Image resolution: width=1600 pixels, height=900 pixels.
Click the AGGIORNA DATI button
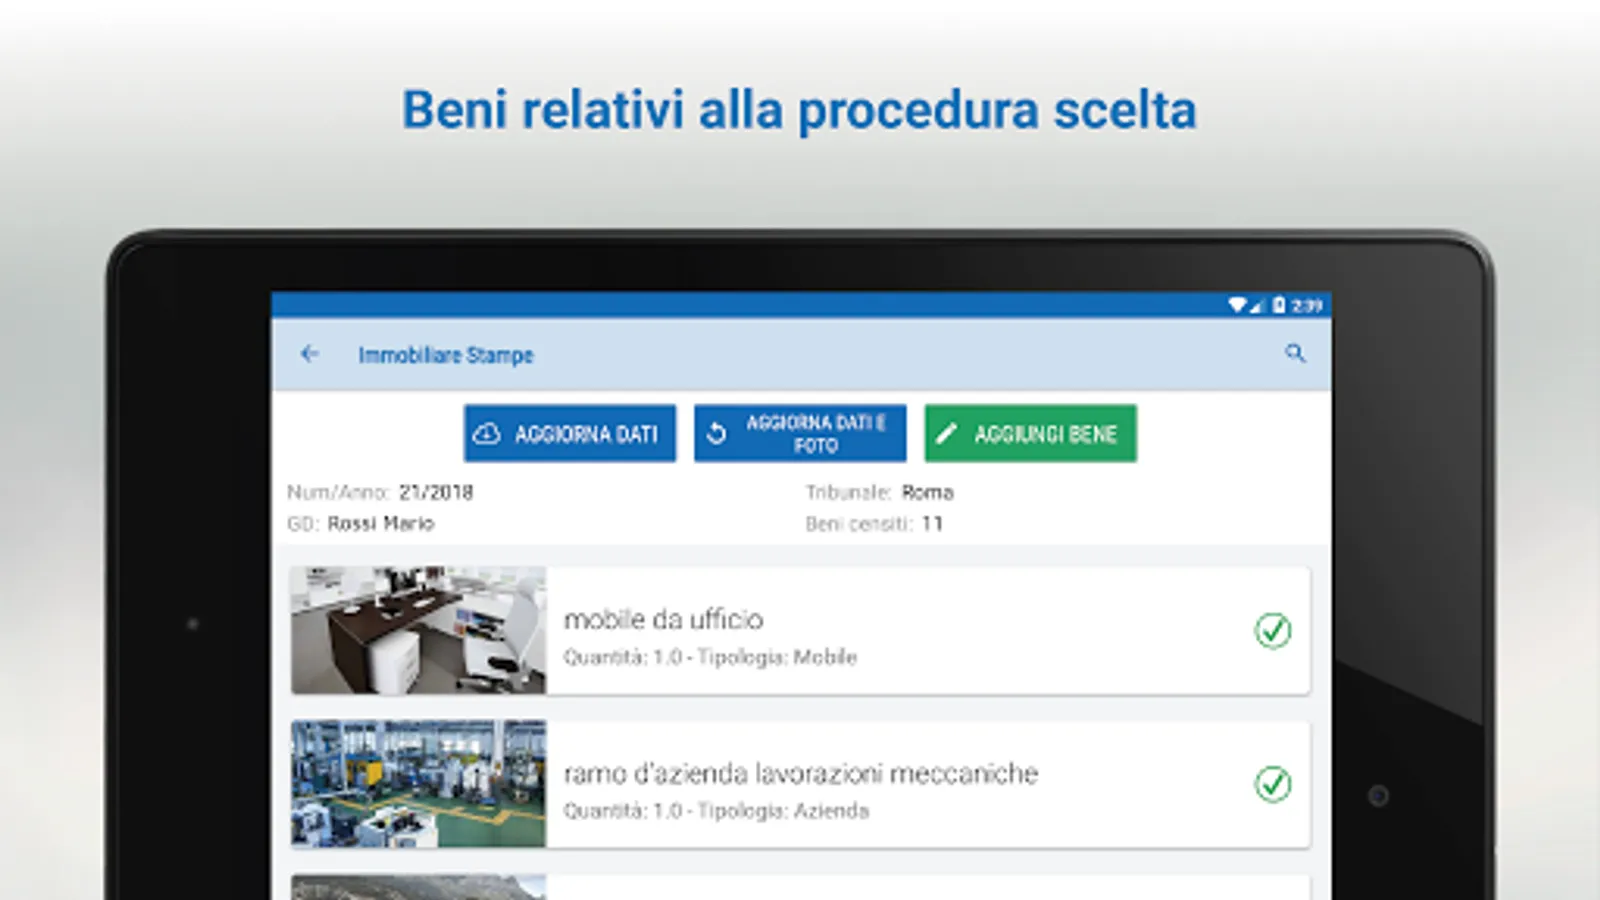point(570,433)
